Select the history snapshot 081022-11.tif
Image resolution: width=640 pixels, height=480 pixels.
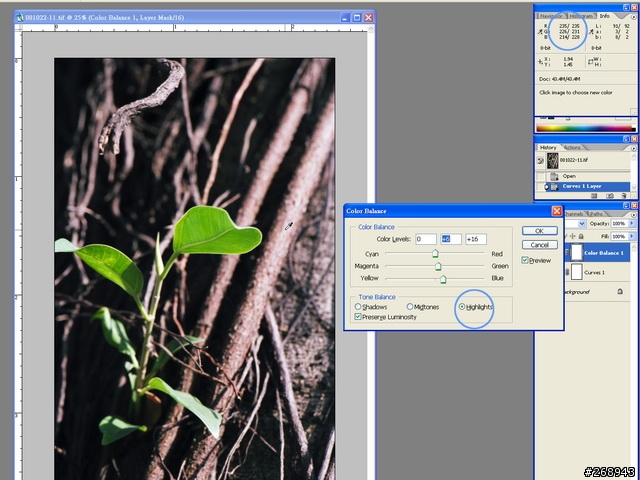(589, 161)
